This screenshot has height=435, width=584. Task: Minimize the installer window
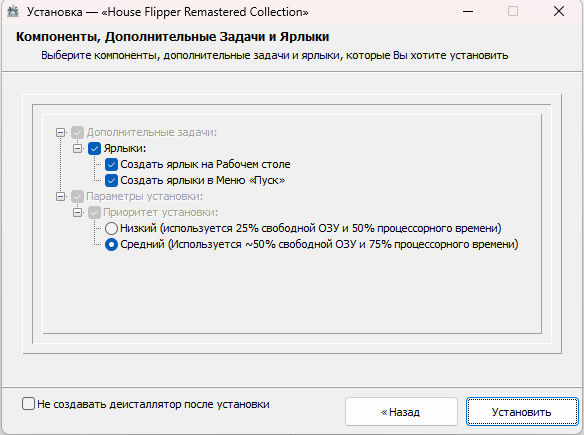tap(468, 12)
